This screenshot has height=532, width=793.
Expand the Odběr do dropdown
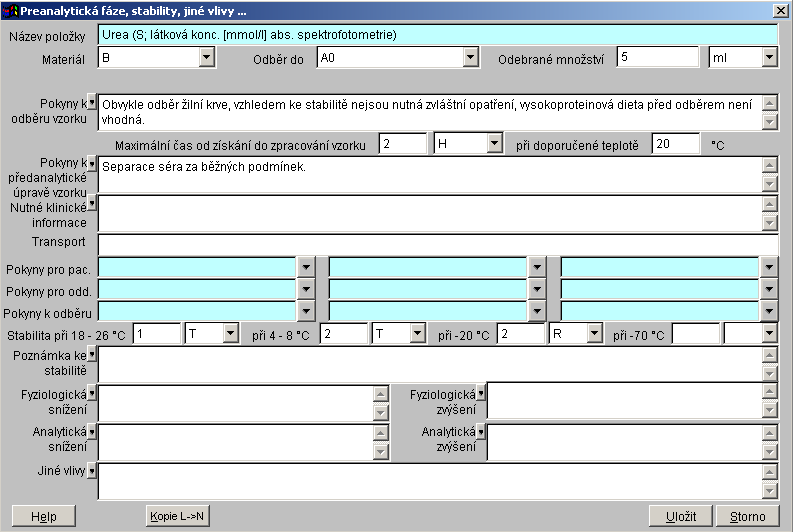[x=470, y=57]
